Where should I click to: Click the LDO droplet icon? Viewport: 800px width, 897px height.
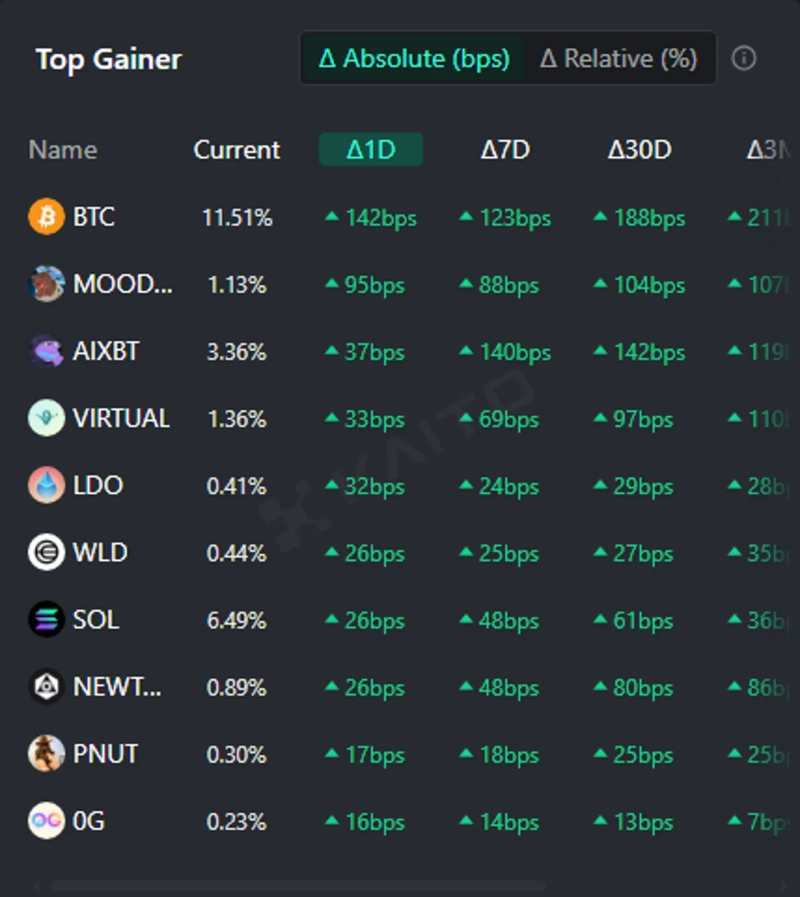tap(46, 486)
